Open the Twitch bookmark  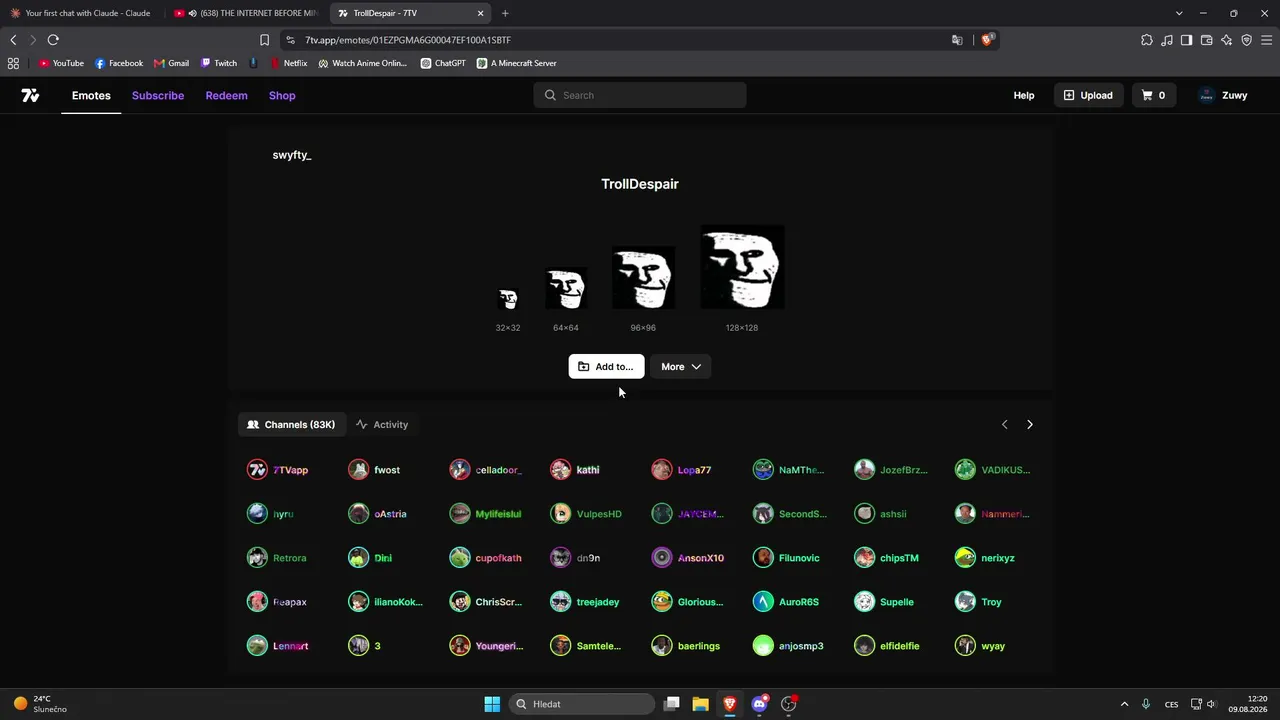pyautogui.click(x=219, y=63)
